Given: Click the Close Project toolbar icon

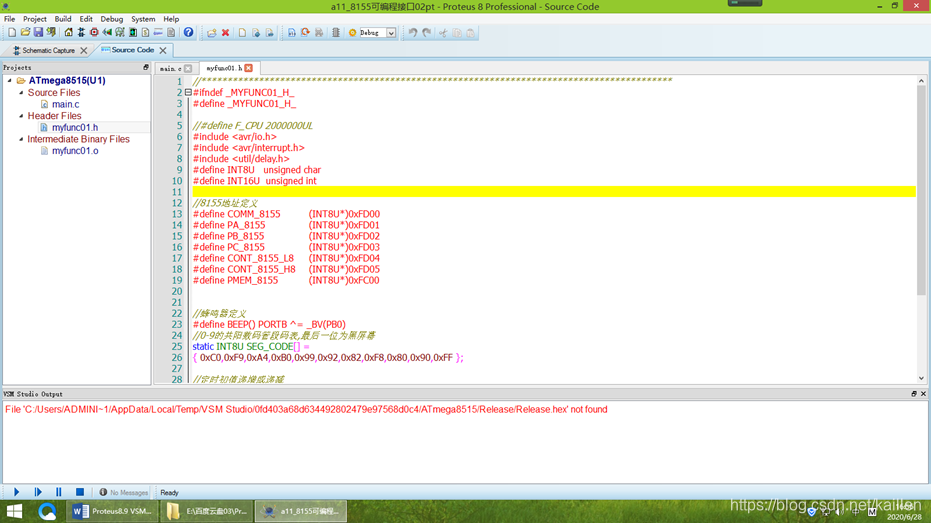Looking at the screenshot, I should click(x=52, y=33).
